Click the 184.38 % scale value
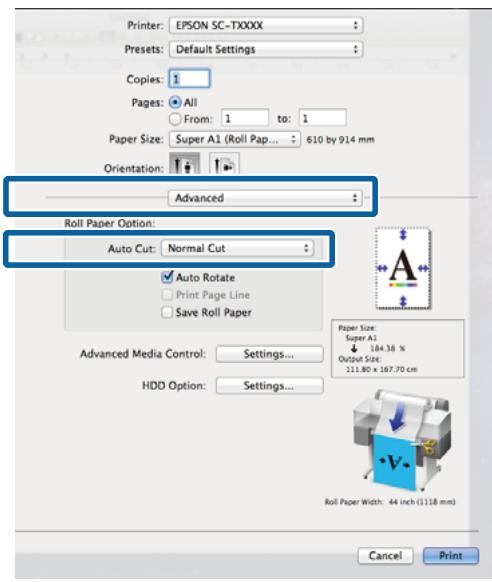This screenshot has height=582, width=492. coord(388,349)
